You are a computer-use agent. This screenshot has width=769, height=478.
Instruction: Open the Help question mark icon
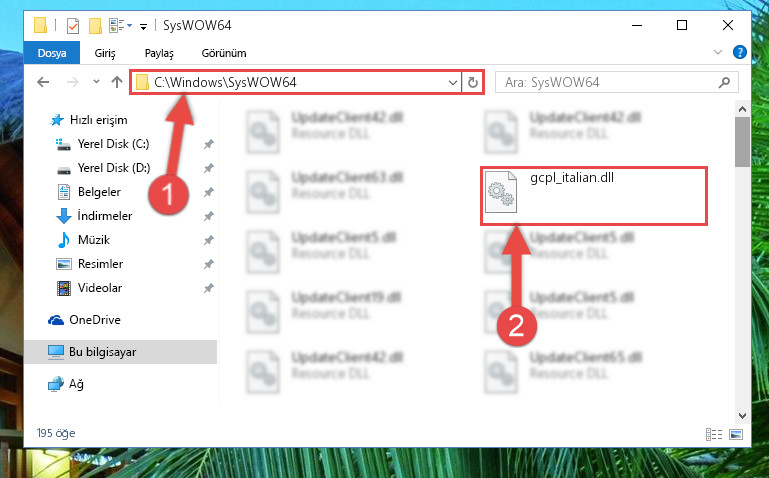pos(740,52)
